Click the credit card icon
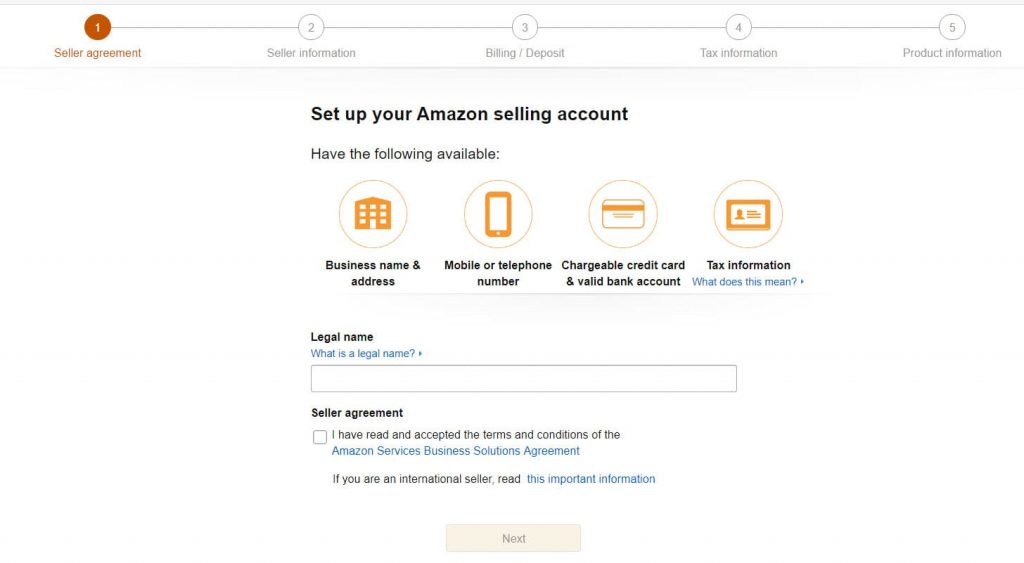Image resolution: width=1024 pixels, height=563 pixels. pos(623,214)
